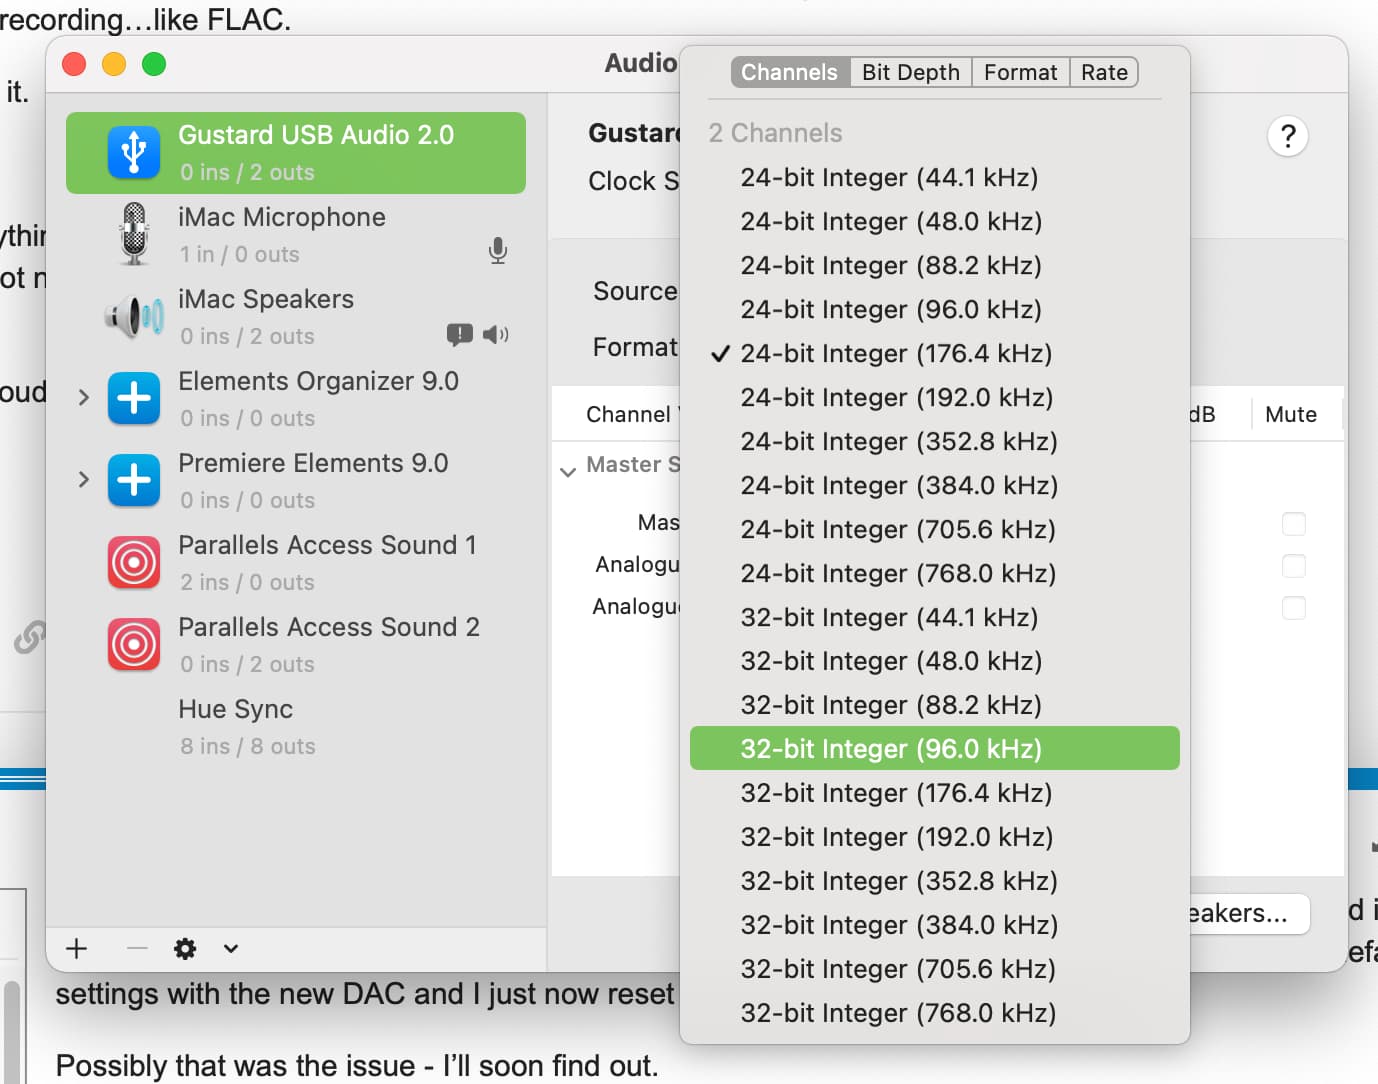This screenshot has height=1084, width=1378.
Task: Choose 32-bit Integer (176.4 kHz)
Action: tap(935, 793)
